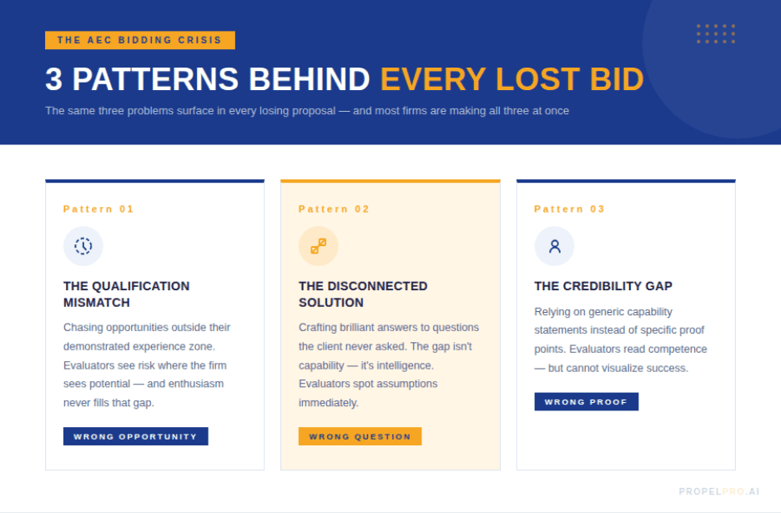Click the "Pattern 01" label
Viewport: 781px width, 513px height.
point(98,209)
